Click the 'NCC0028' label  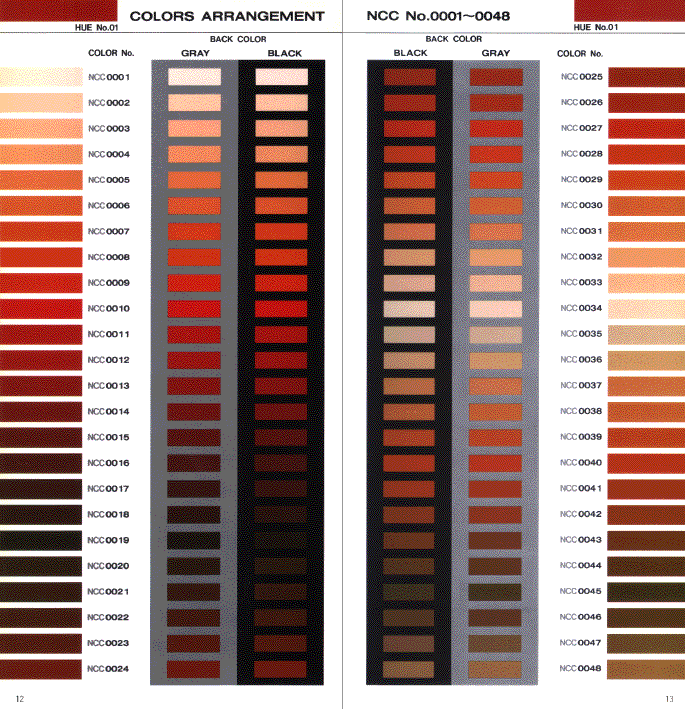click(x=581, y=154)
